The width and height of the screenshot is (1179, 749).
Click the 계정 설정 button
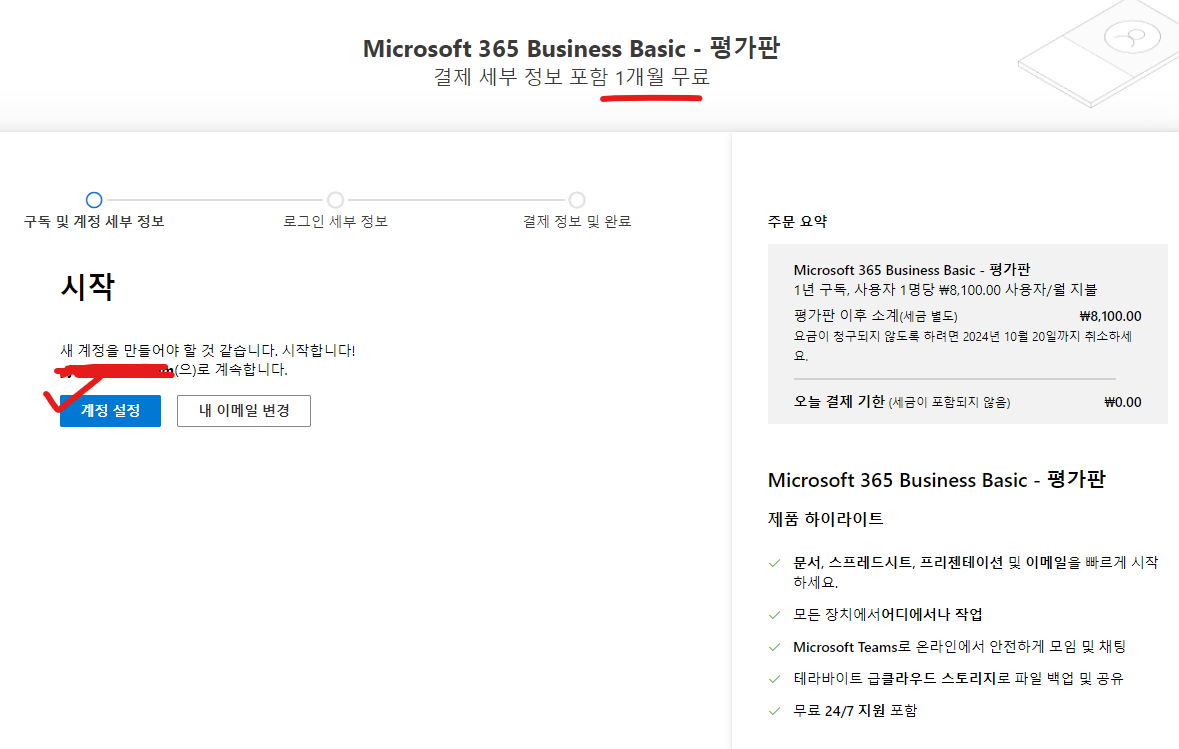click(x=111, y=411)
